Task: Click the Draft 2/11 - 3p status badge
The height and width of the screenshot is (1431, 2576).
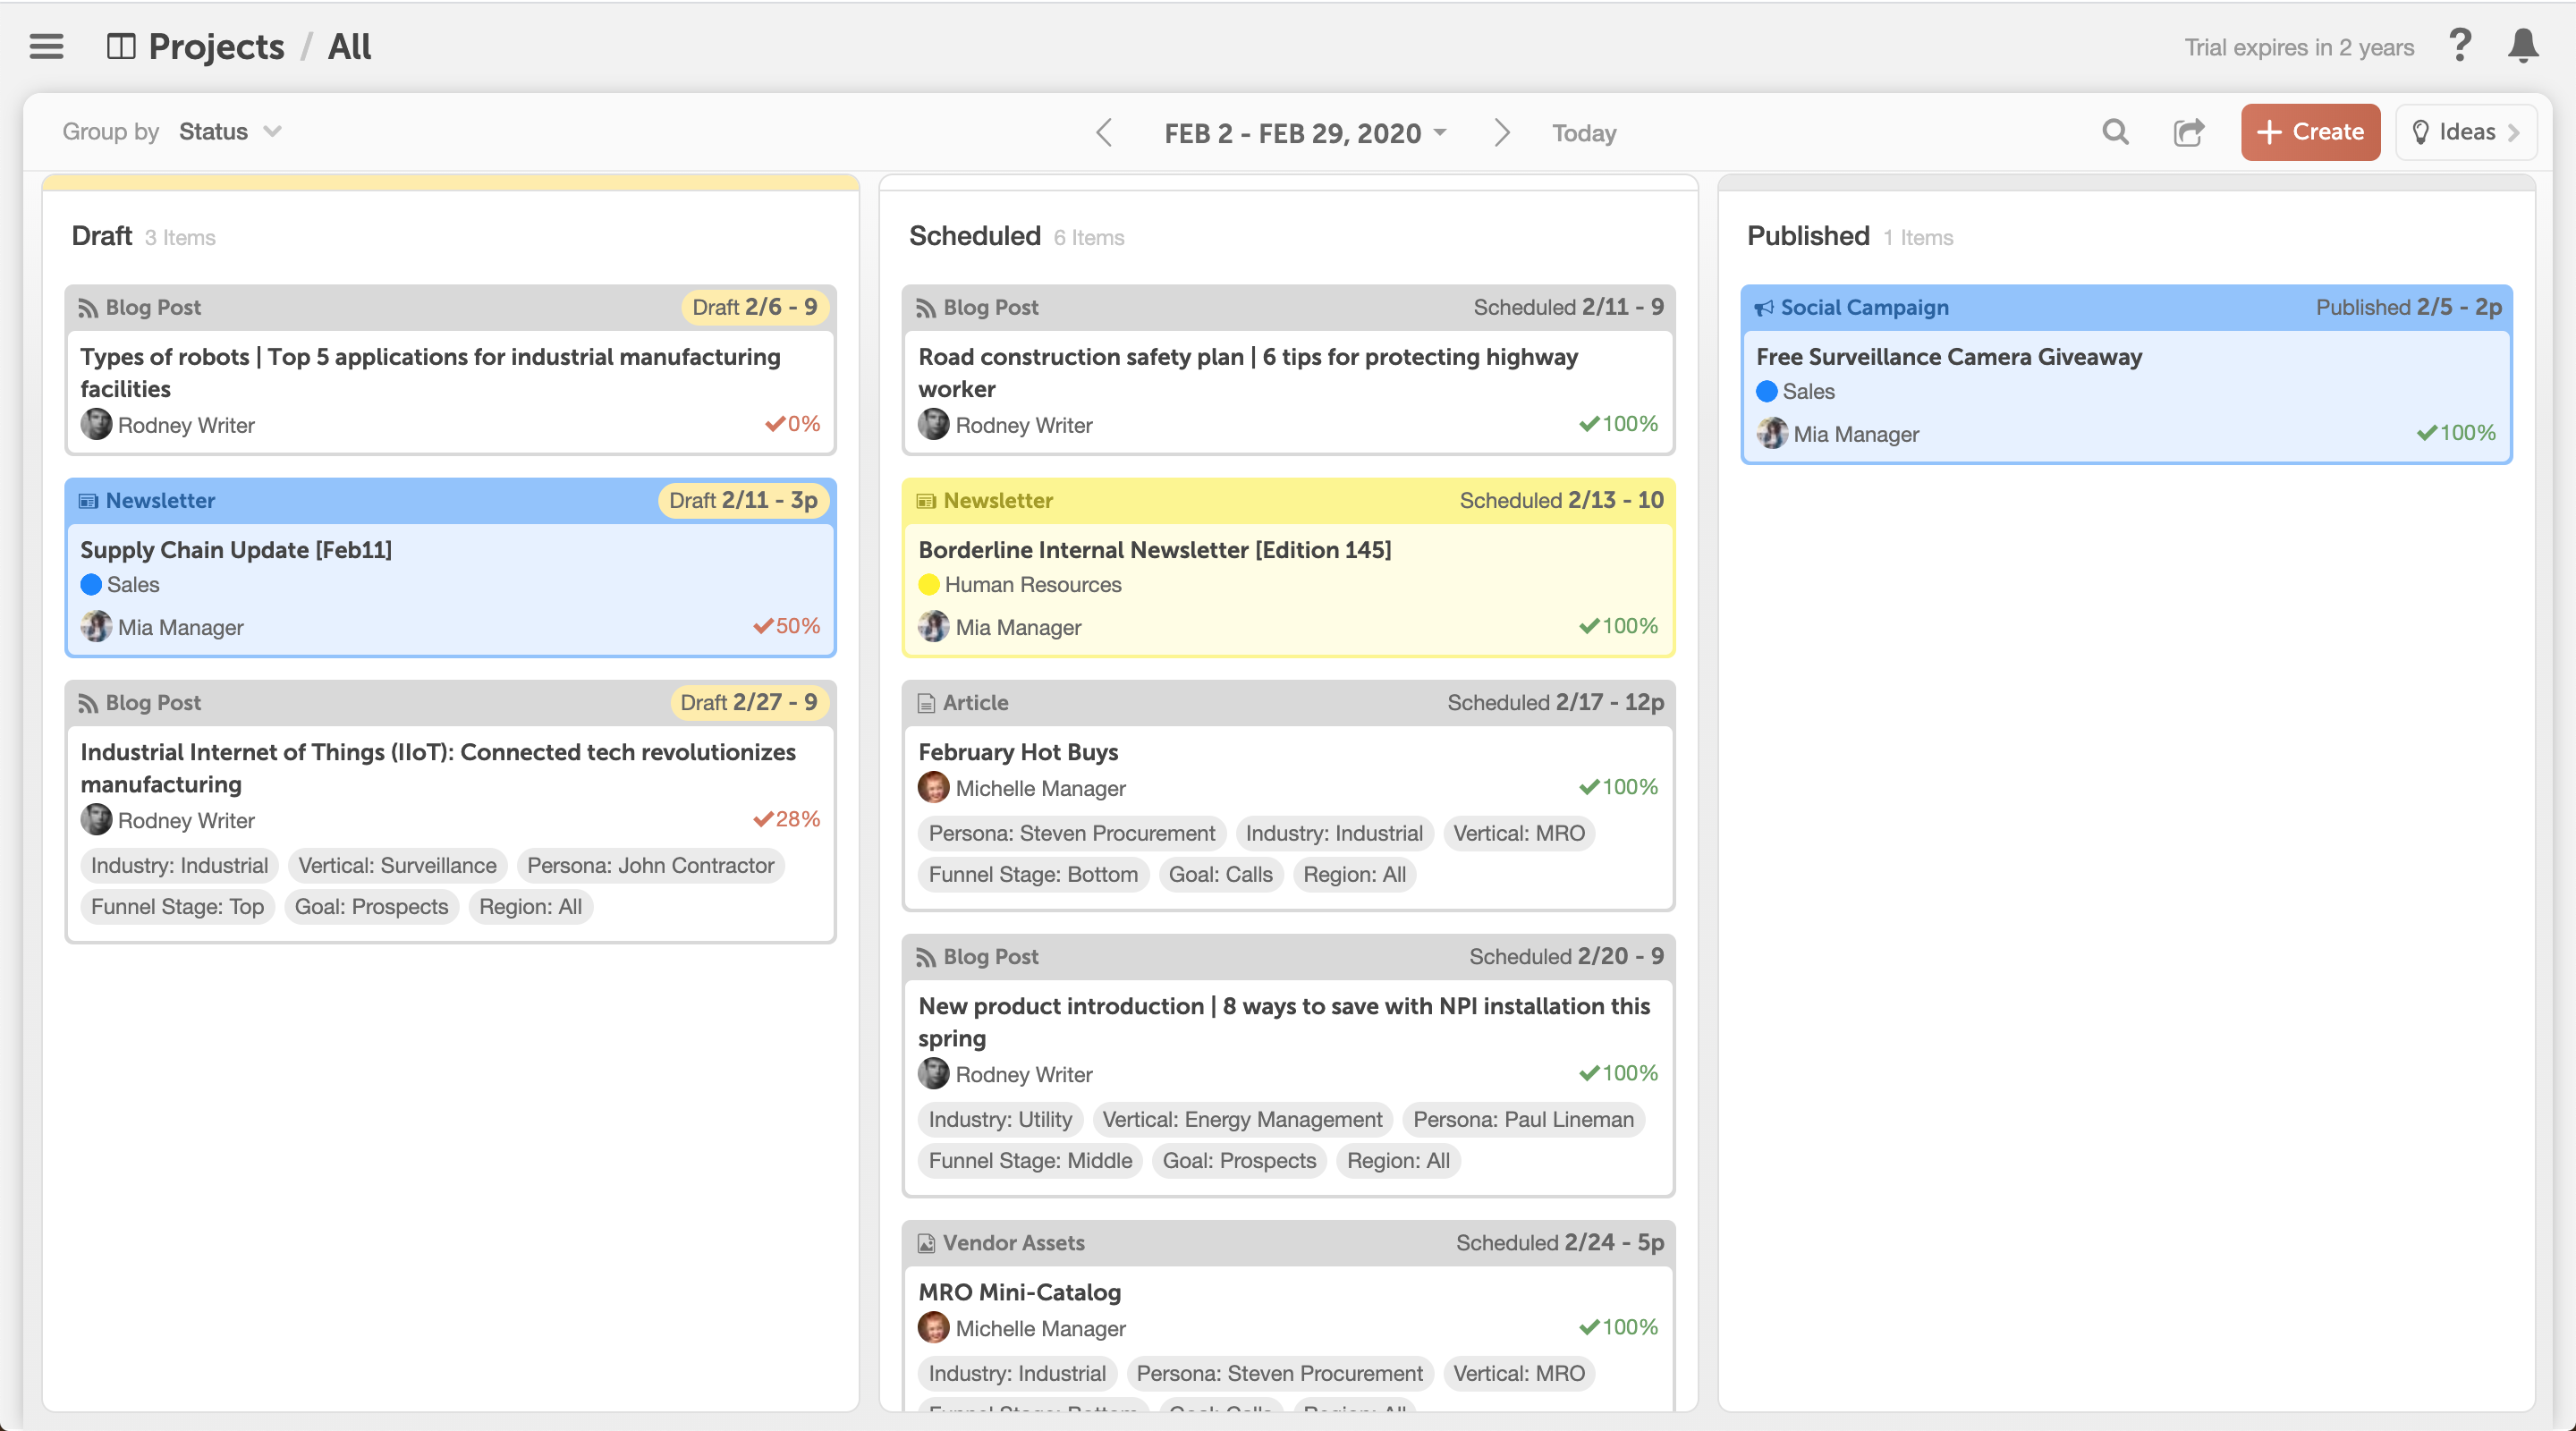Action: pyautogui.click(x=743, y=501)
